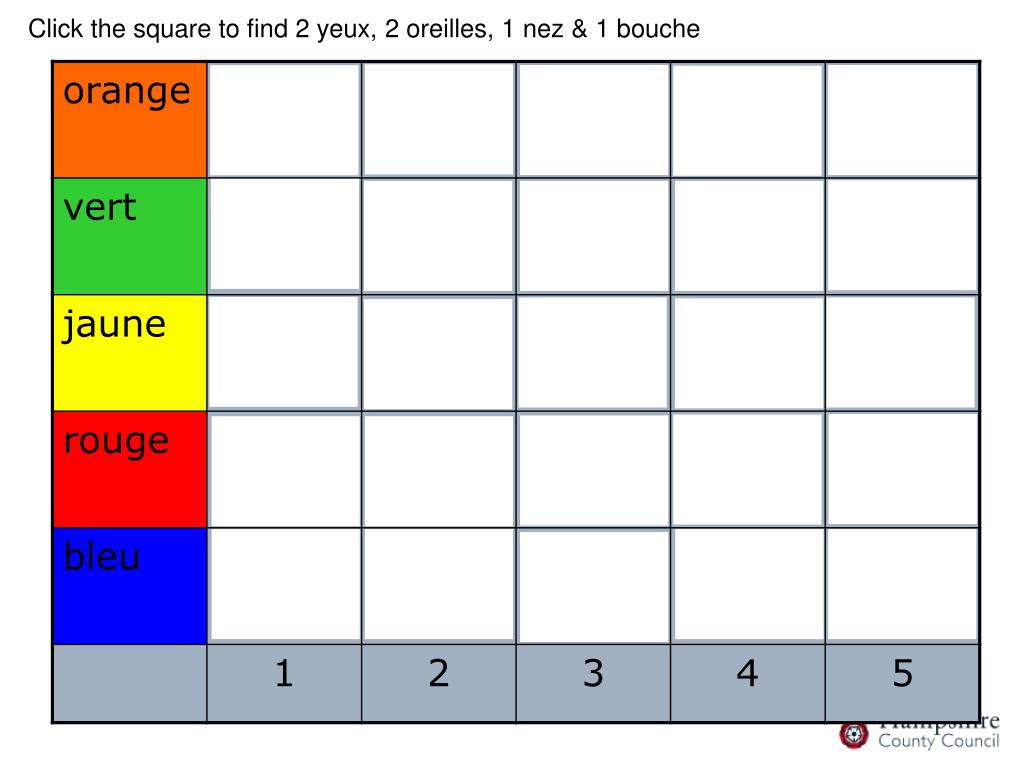The image size is (1024, 768).
Task: Reveal the square at rouge, column 2
Action: [439, 469]
